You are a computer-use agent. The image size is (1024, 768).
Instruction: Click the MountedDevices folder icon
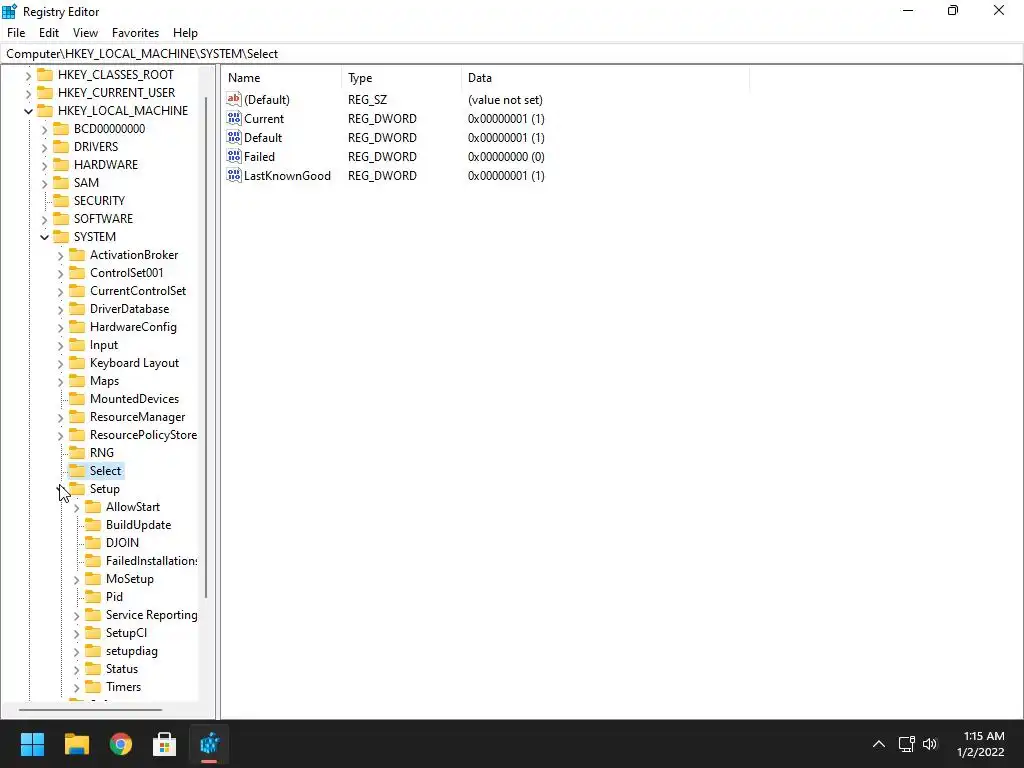(77, 398)
